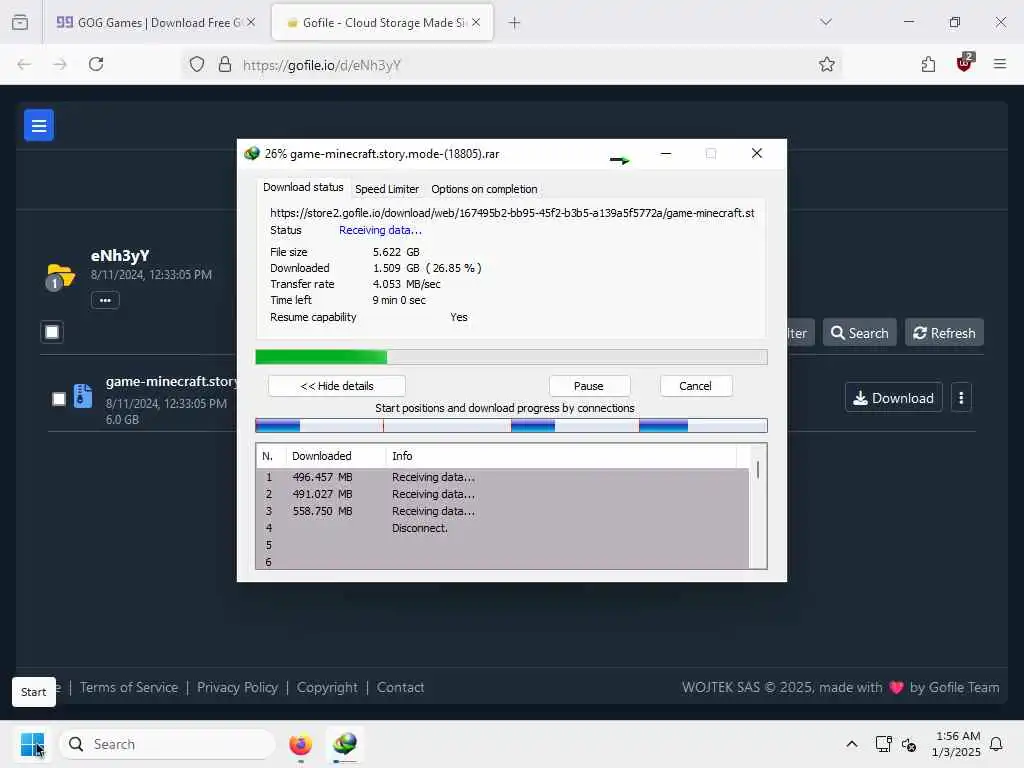Open the uBlock Origin extension icon
This screenshot has height=768, width=1024.
click(x=964, y=63)
